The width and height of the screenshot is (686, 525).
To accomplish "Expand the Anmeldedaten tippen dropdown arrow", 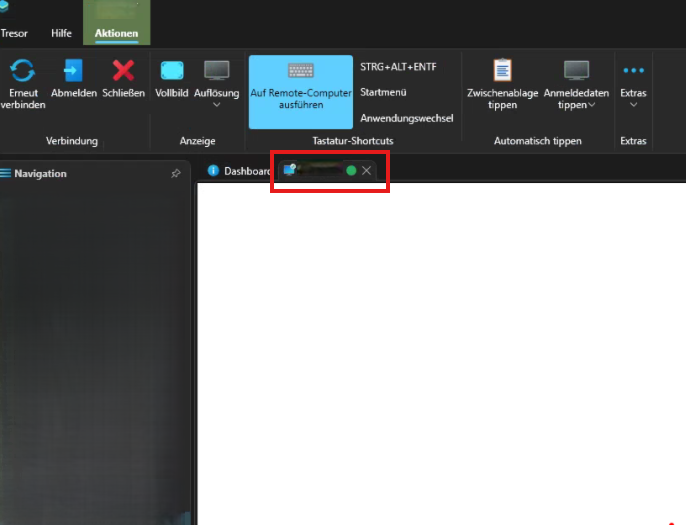I will (x=591, y=105).
